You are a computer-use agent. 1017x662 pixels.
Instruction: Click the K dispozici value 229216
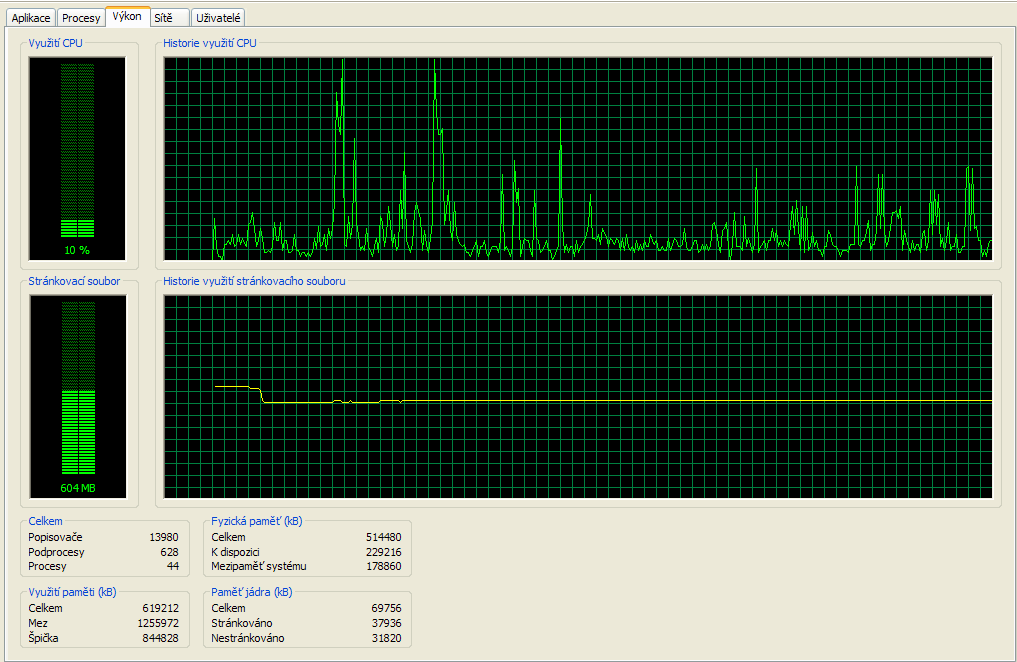[383, 552]
